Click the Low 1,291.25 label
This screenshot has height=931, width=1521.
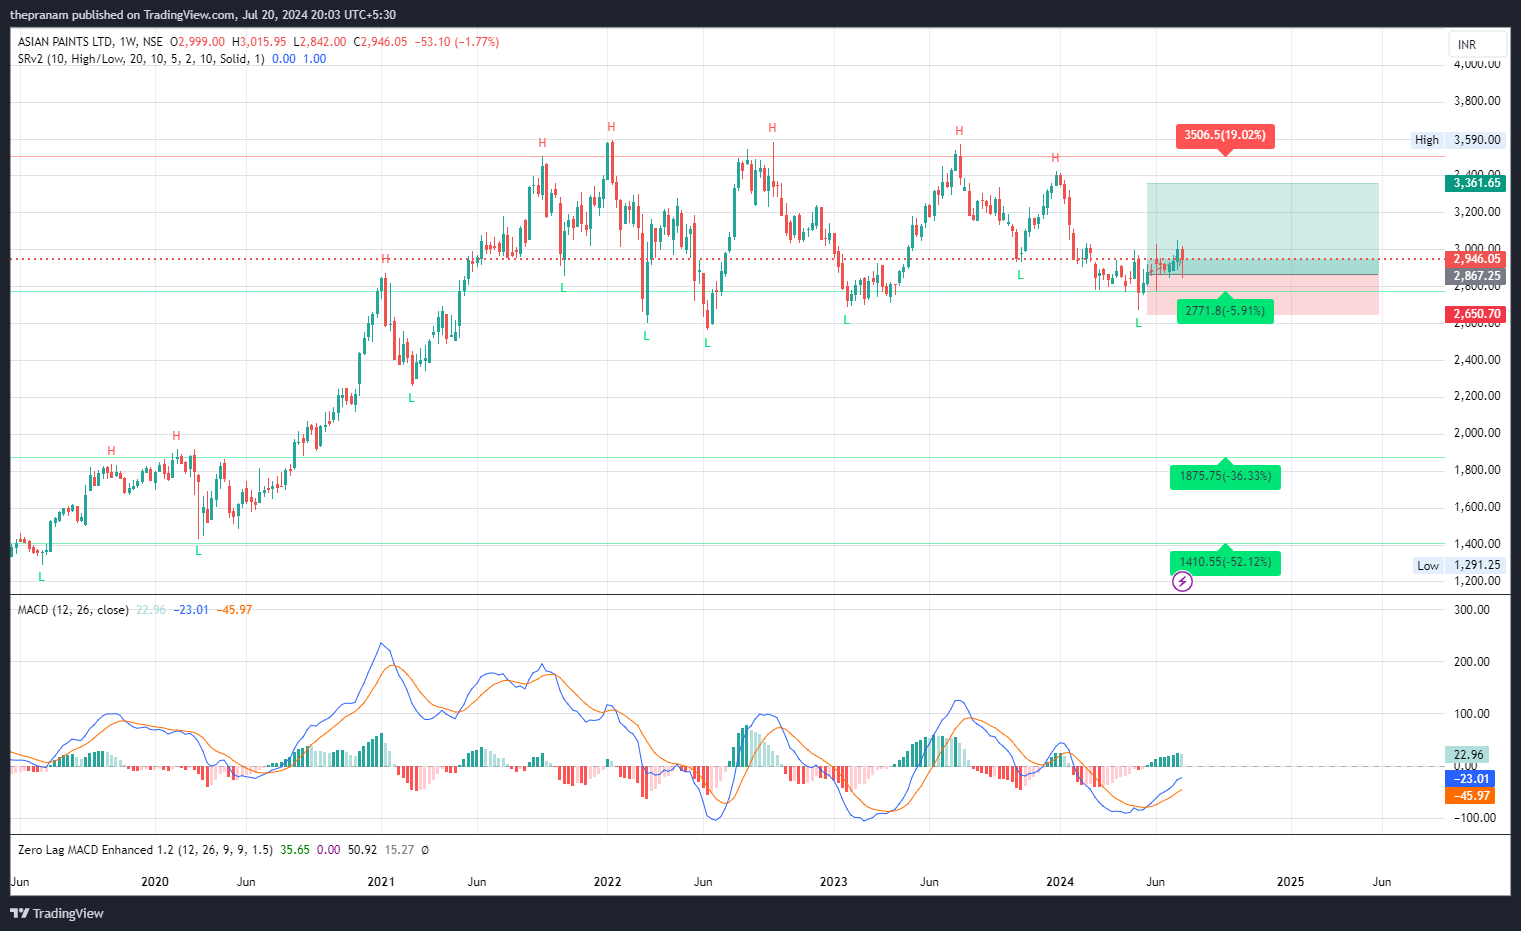tap(1458, 565)
